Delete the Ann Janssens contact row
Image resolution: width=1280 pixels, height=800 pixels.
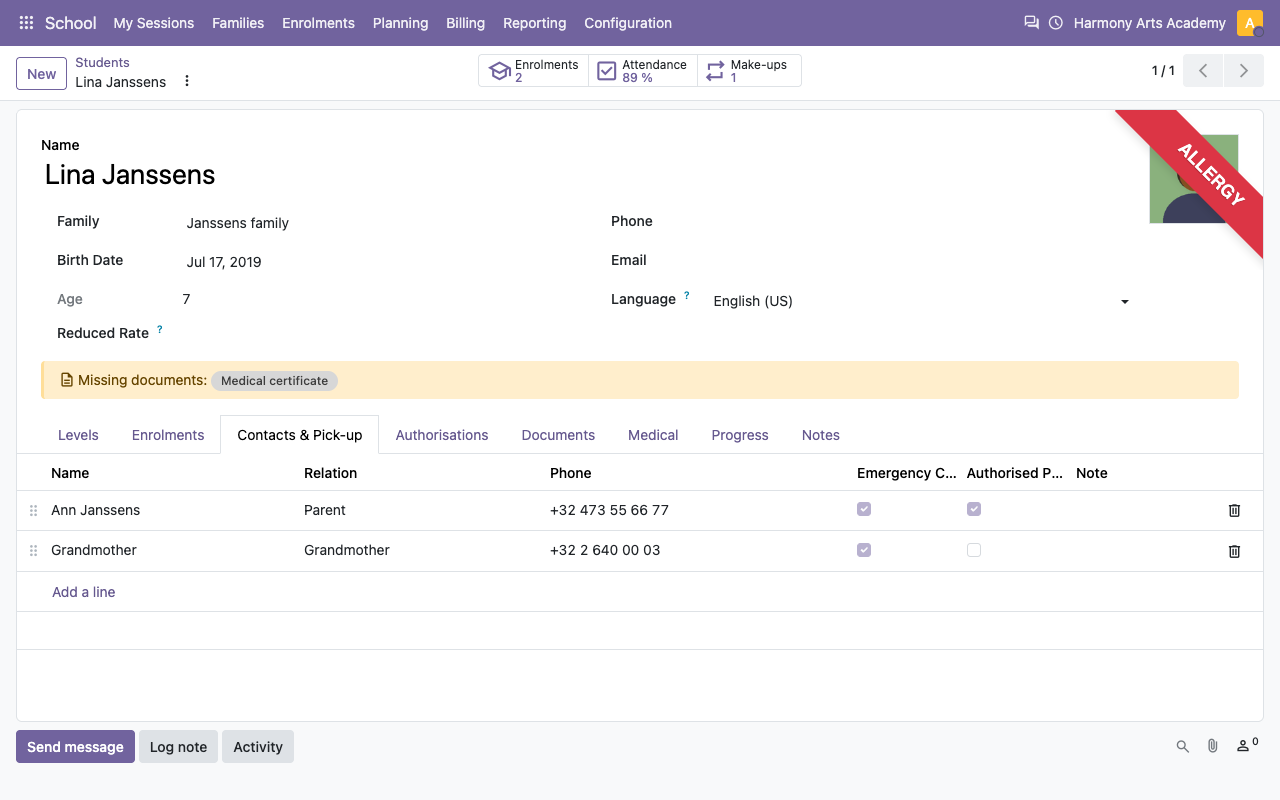1234,510
